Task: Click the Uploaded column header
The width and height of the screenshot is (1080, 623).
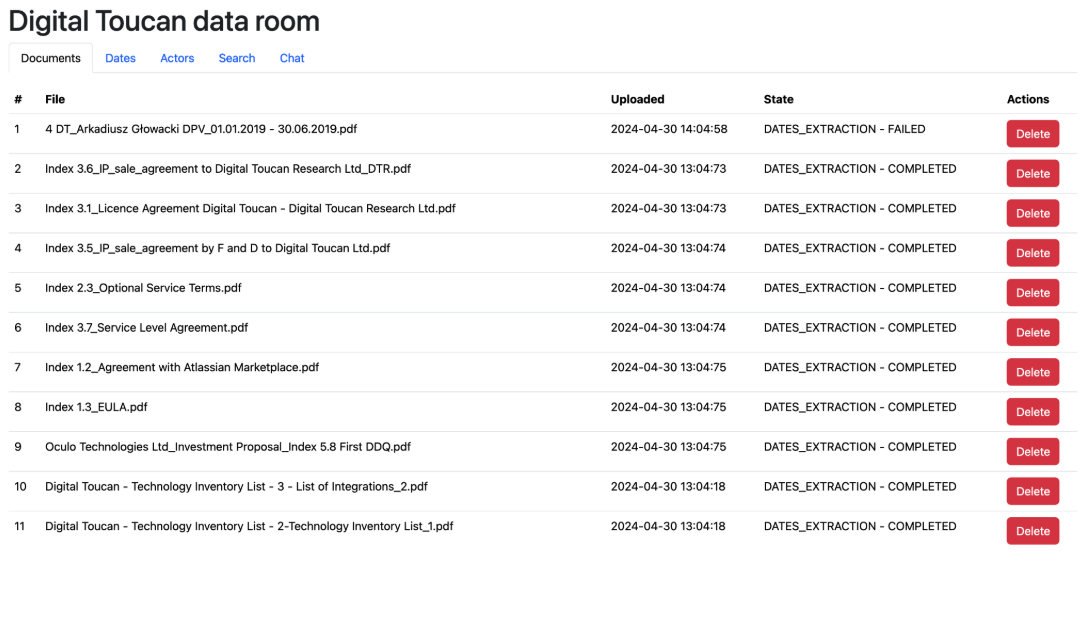Action: click(x=637, y=99)
